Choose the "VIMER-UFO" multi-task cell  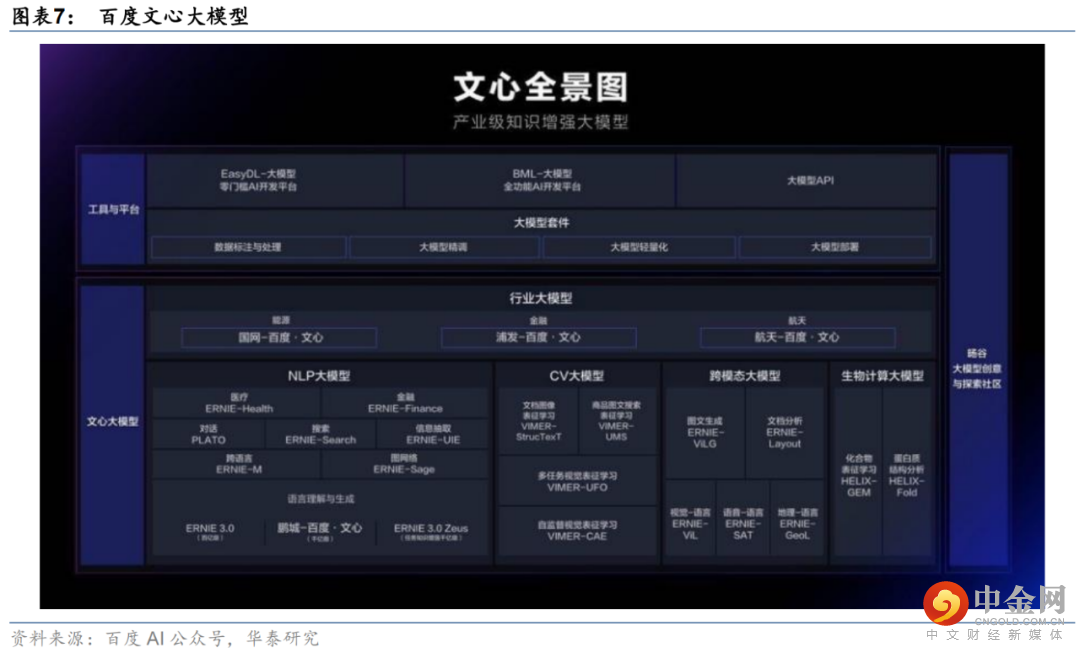coord(577,481)
